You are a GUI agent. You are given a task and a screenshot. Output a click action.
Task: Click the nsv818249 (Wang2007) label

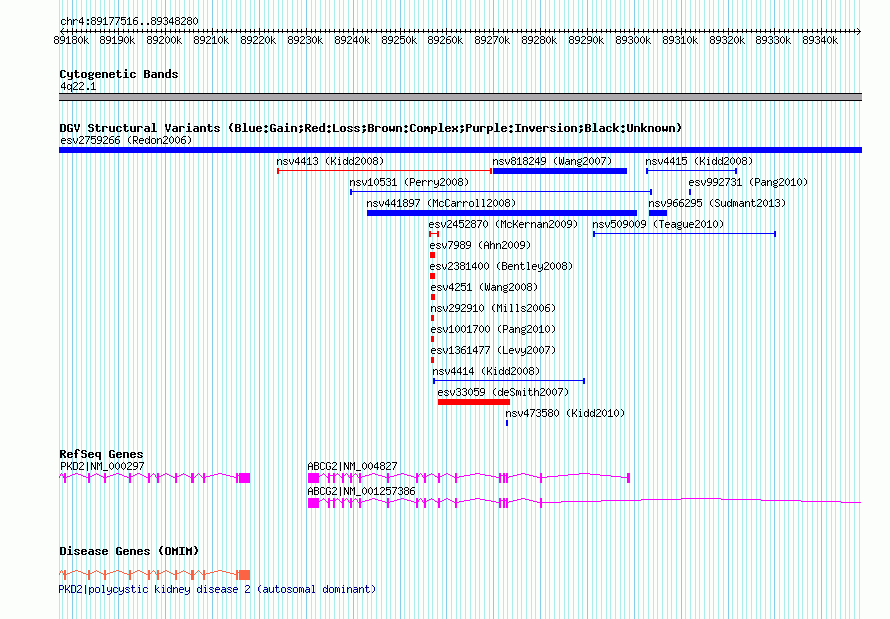tap(552, 161)
